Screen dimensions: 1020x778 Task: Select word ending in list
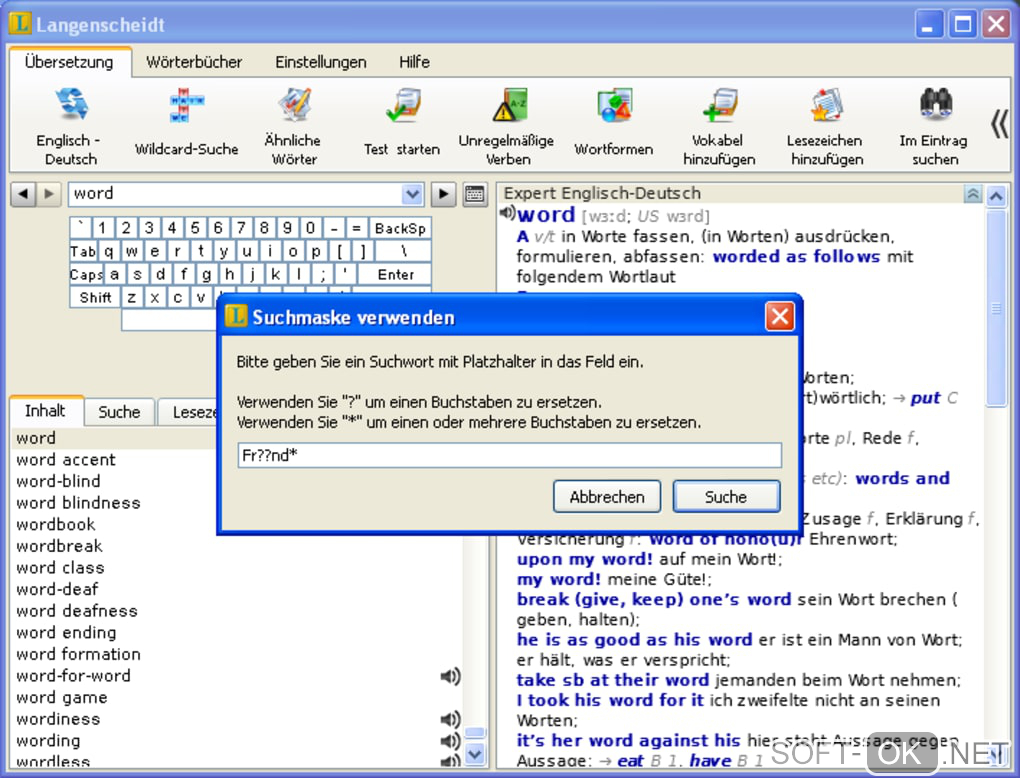(66, 632)
